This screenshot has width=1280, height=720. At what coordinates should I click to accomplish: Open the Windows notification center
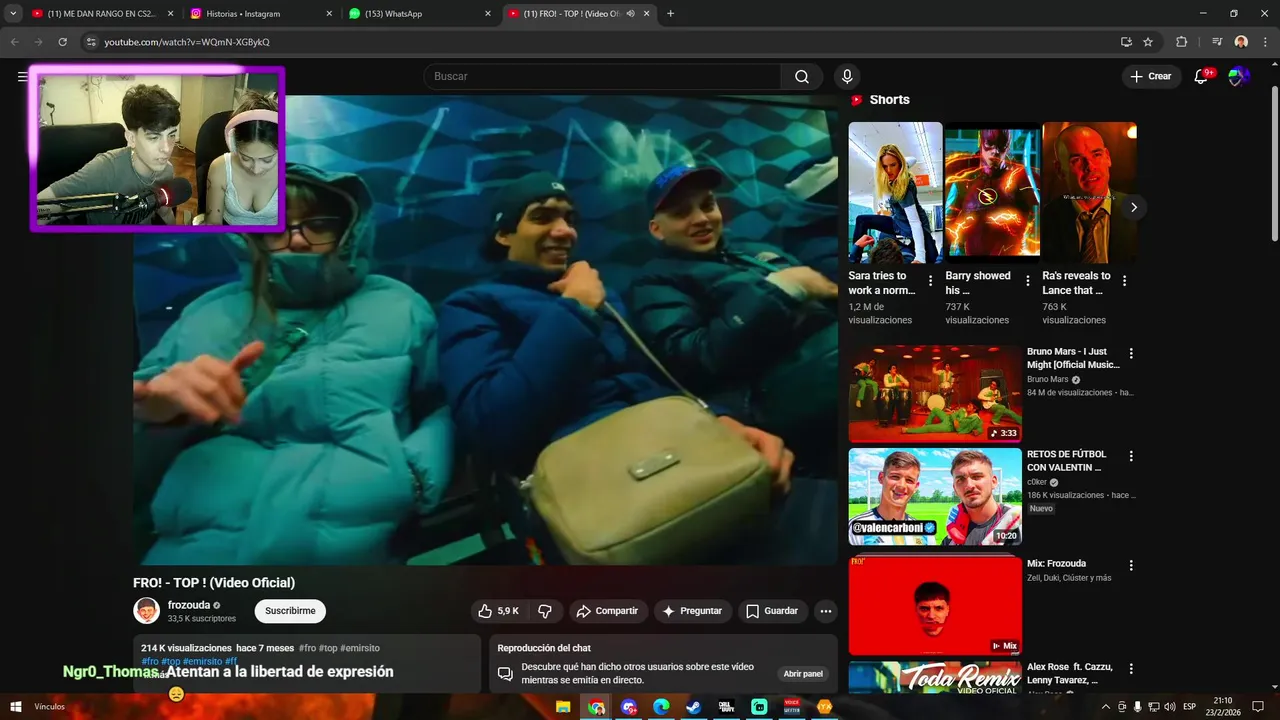tap(1258, 707)
